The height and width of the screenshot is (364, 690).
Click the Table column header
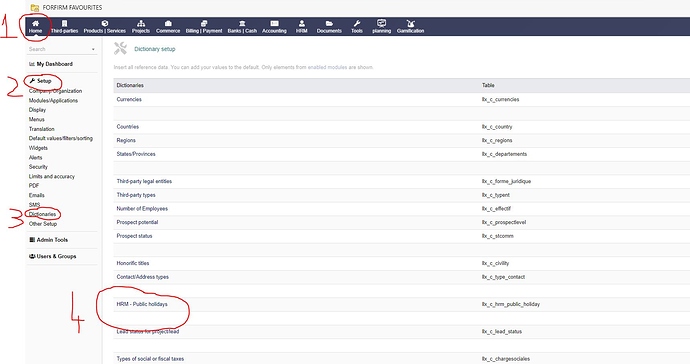tap(488, 85)
